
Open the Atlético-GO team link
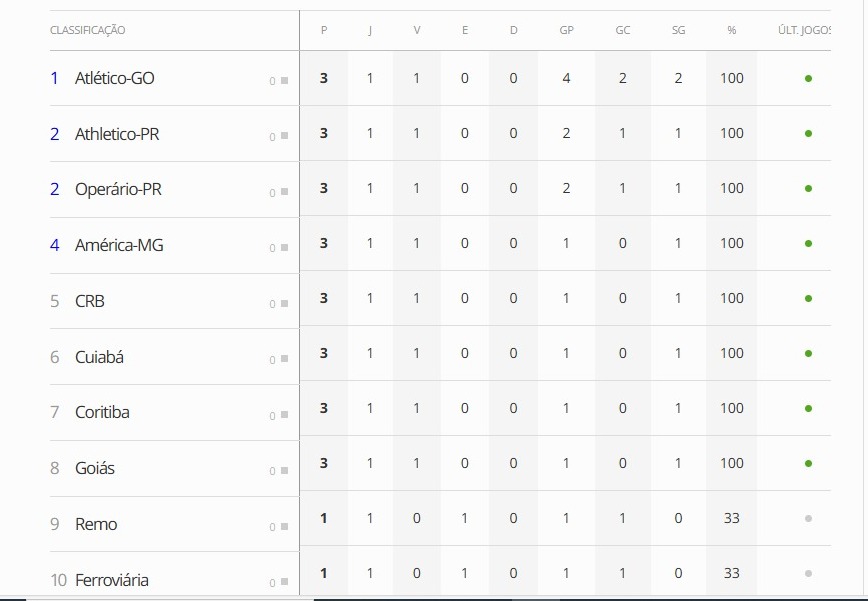coord(115,78)
